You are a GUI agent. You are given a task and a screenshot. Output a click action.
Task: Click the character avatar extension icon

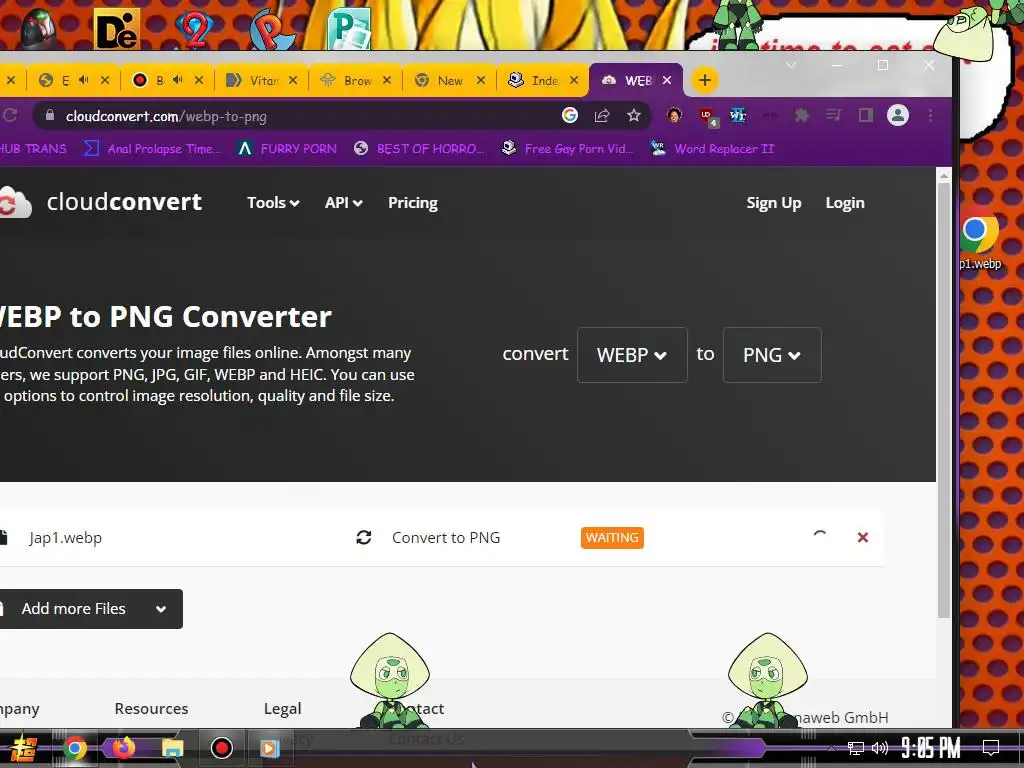pos(674,116)
